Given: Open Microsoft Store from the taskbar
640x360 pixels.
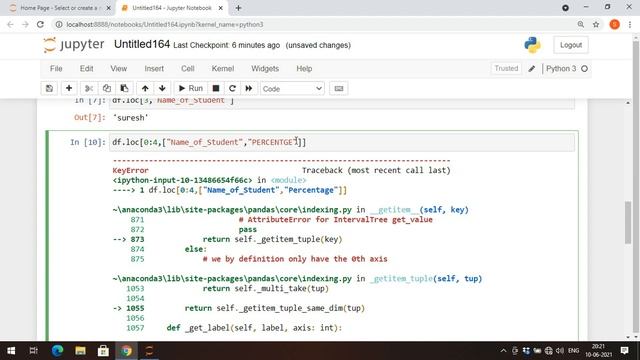Looking at the screenshot, I should (103, 351).
